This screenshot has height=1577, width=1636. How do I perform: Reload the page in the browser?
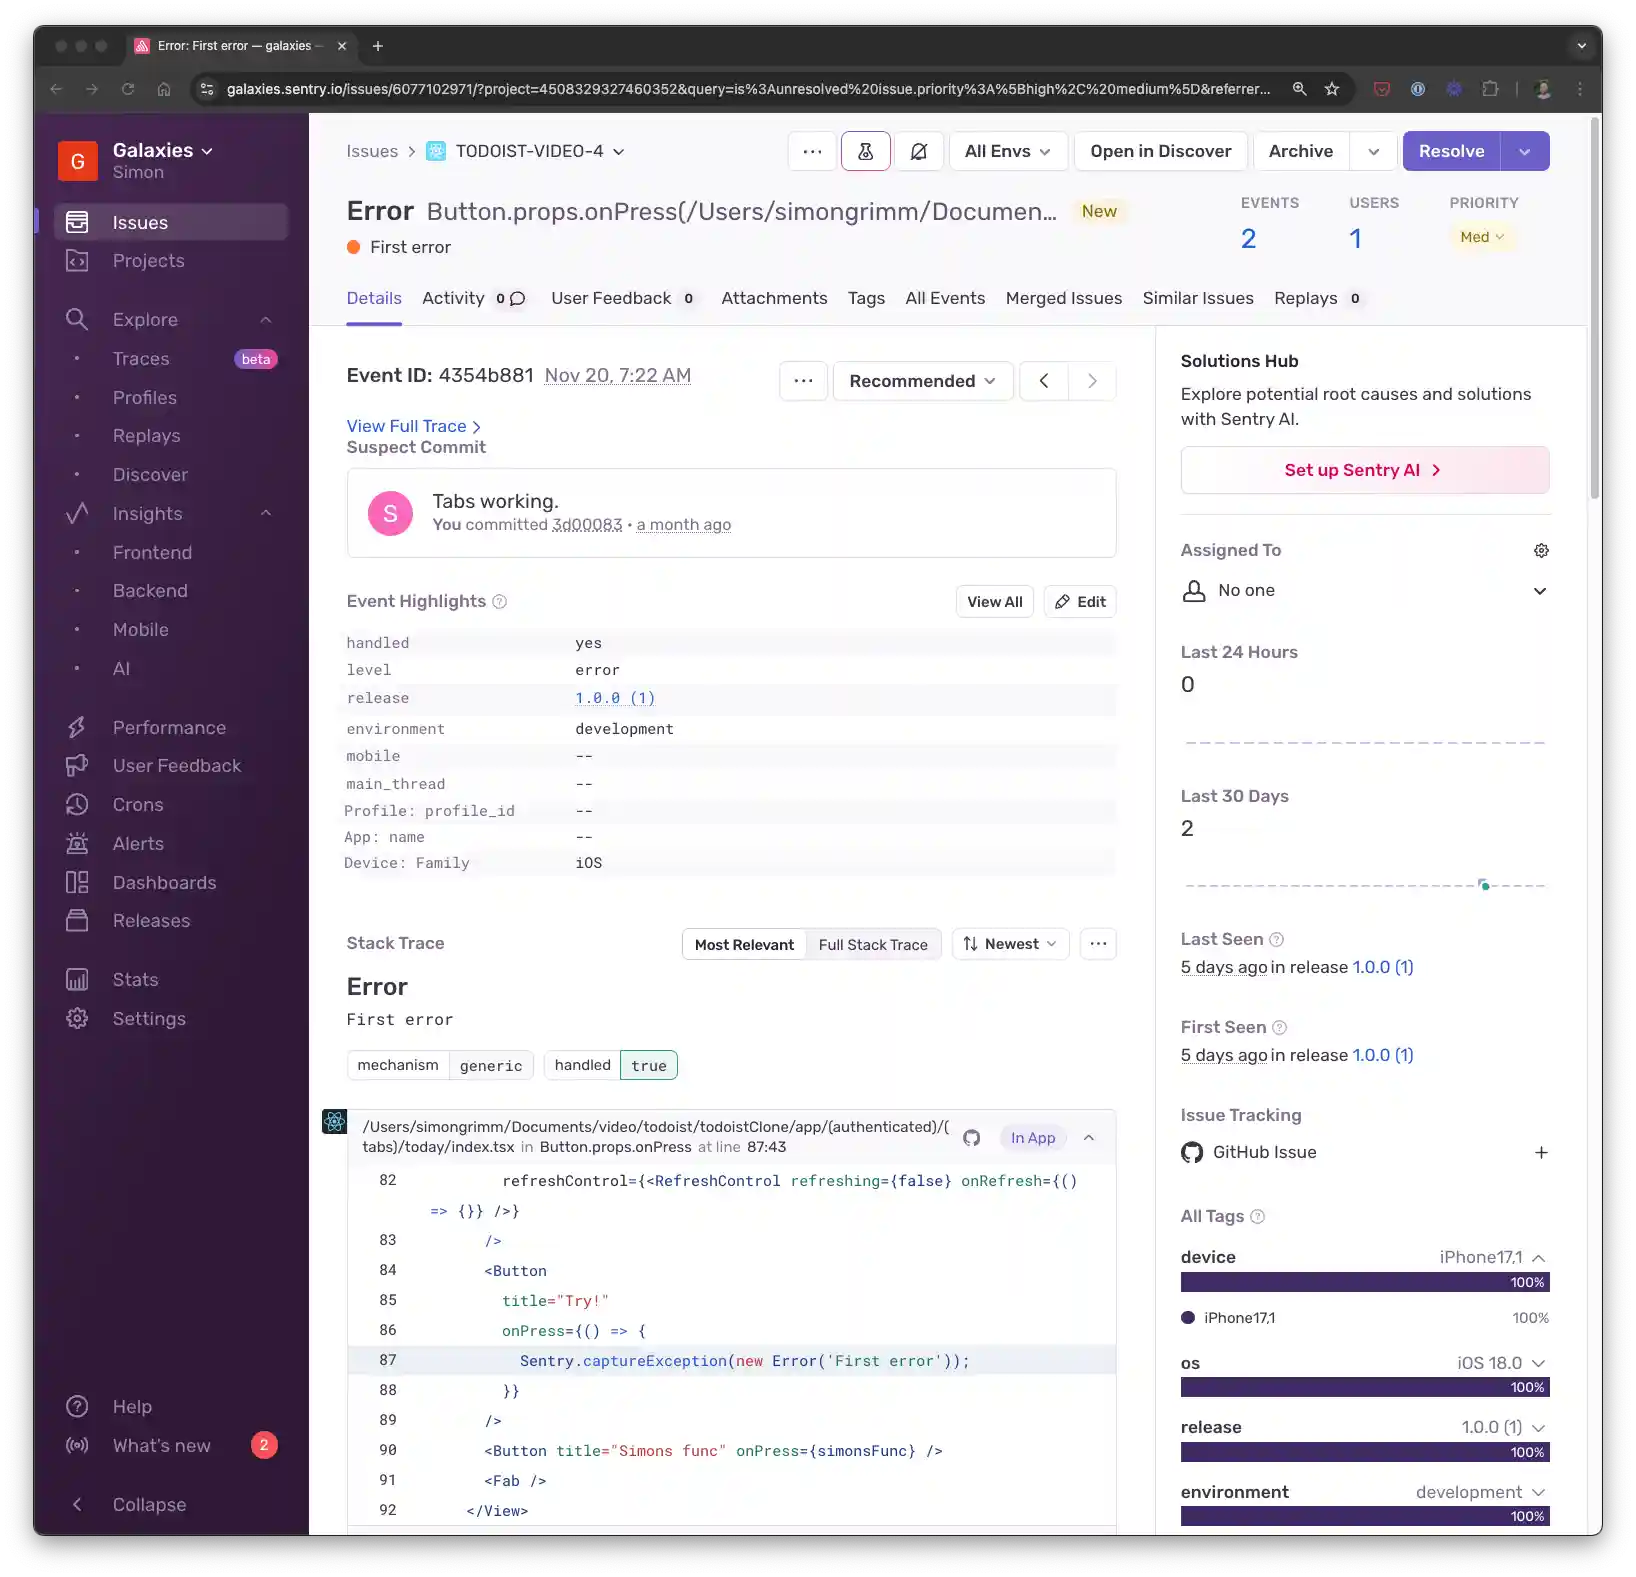click(x=128, y=89)
